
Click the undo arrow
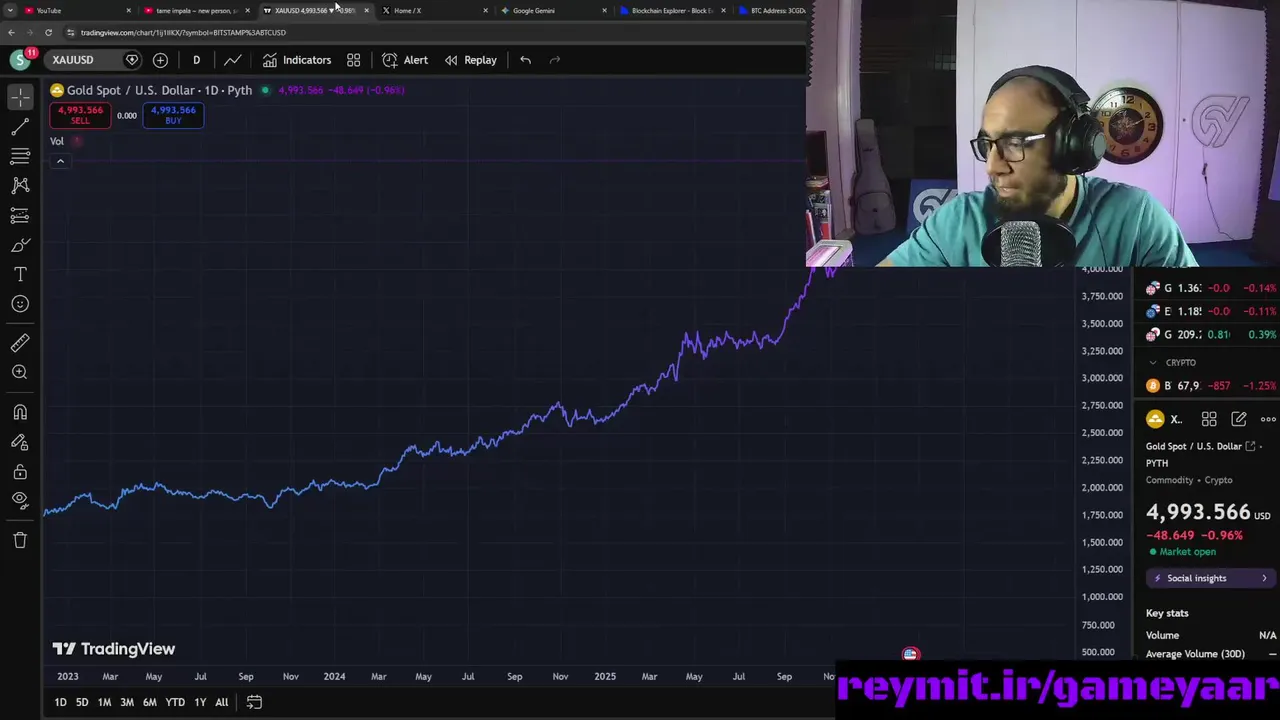(525, 60)
